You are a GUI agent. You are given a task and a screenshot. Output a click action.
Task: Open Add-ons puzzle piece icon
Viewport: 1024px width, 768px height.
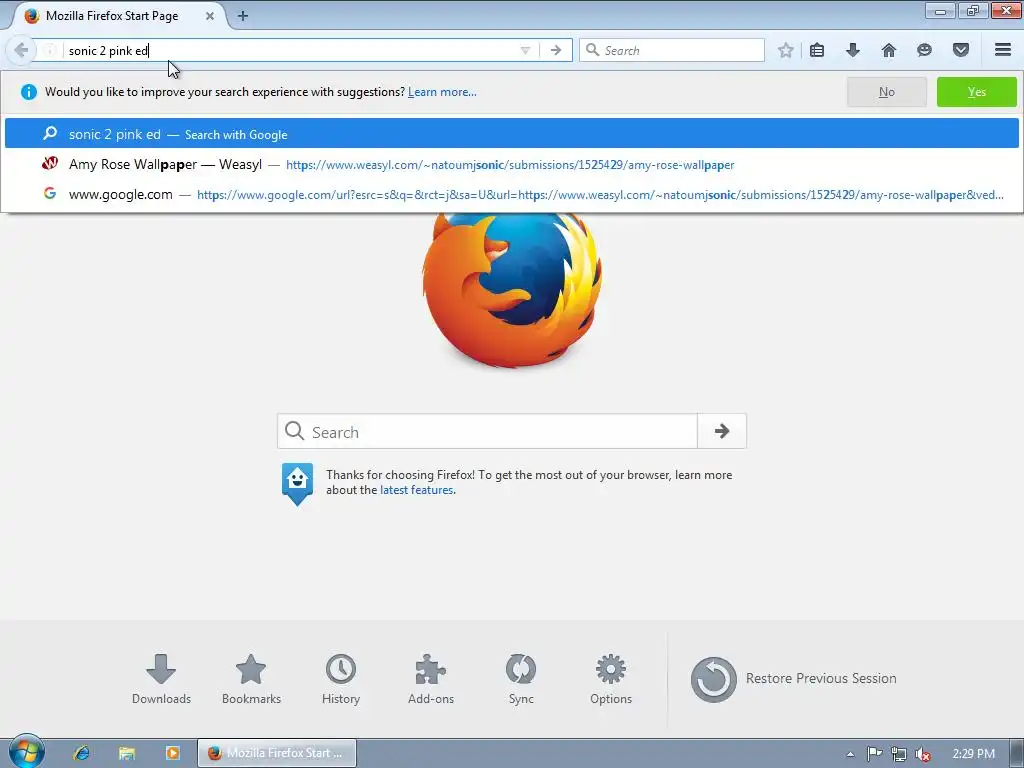pos(430,679)
